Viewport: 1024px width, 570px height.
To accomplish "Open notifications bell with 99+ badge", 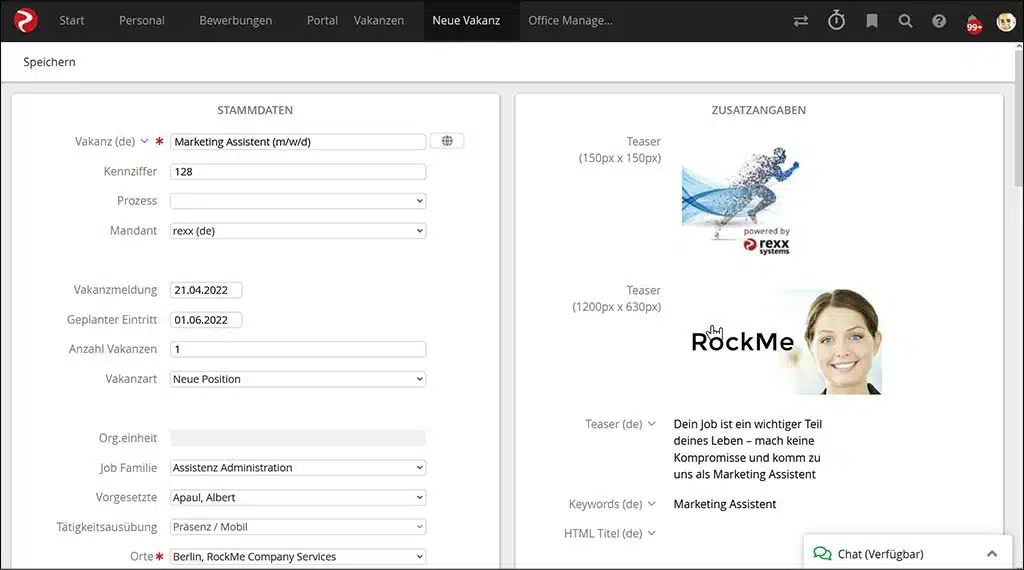I will (x=973, y=23).
